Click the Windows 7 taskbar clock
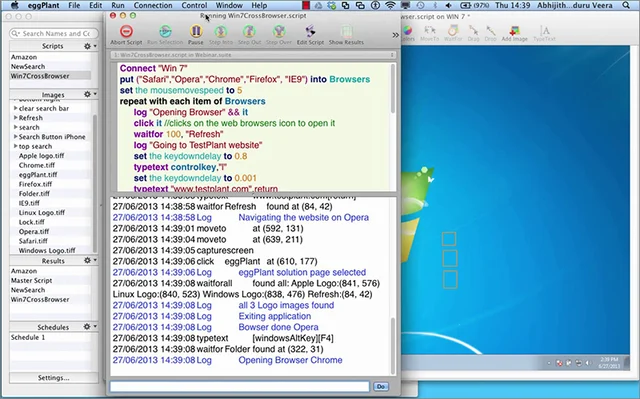 click(609, 363)
